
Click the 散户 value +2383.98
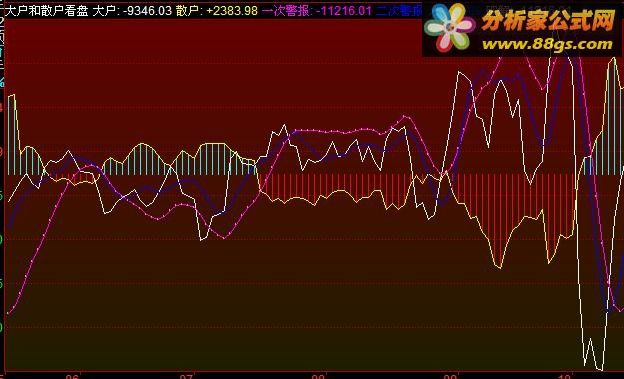click(x=232, y=10)
